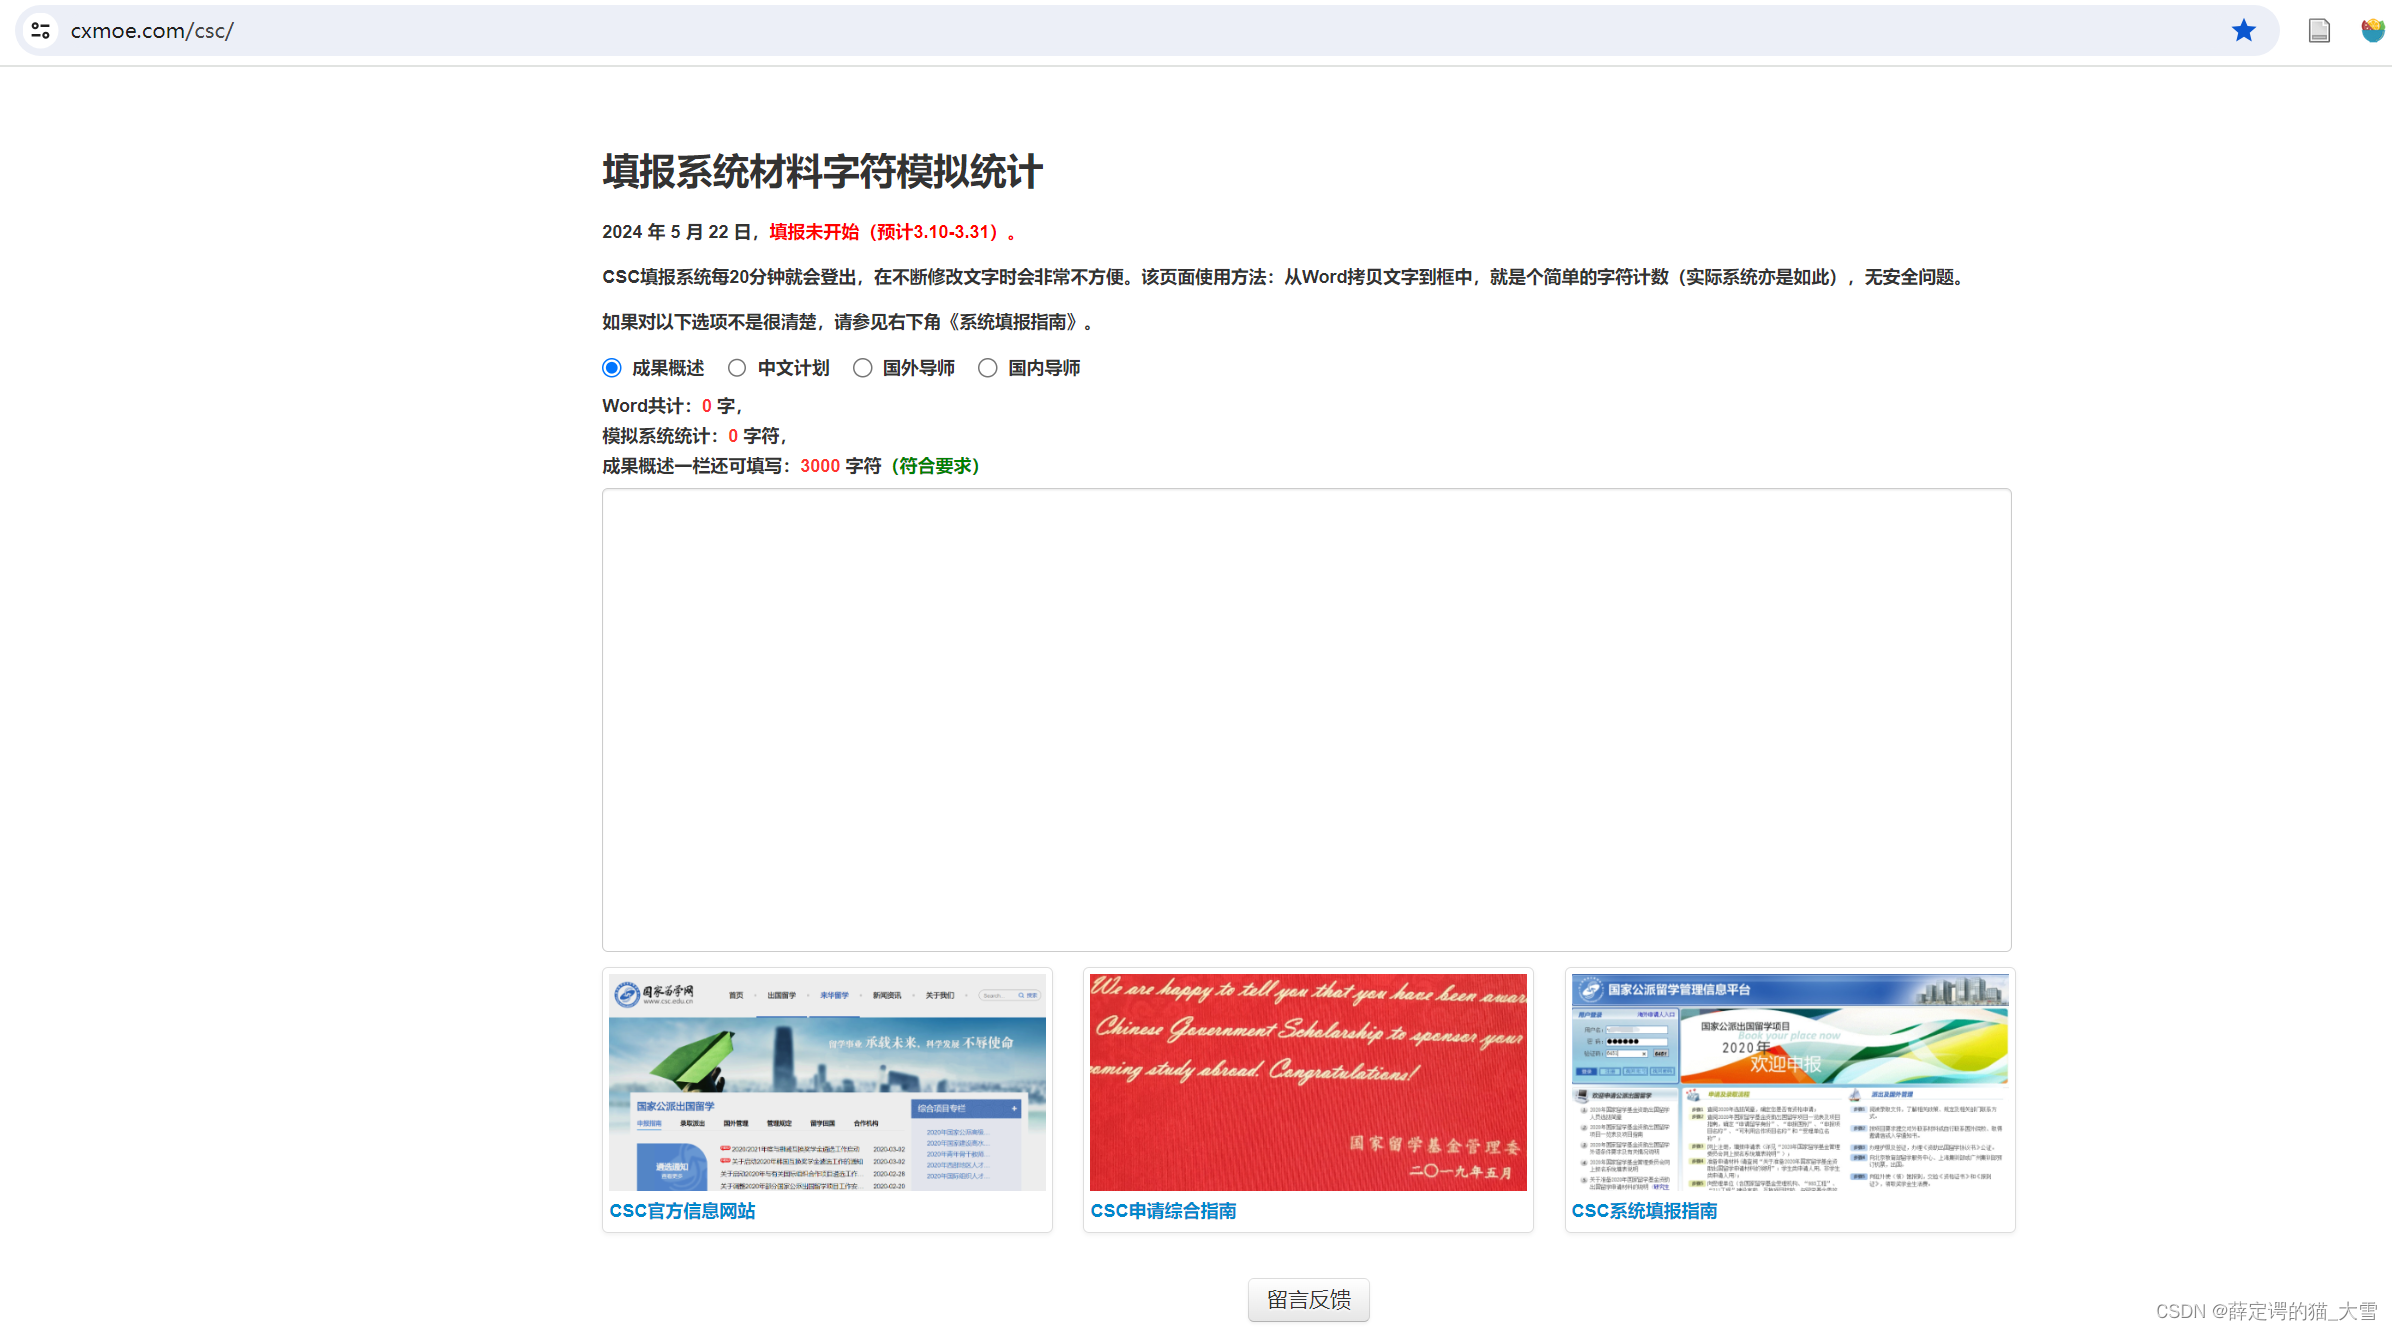
Task: Choose the 国外导师 radio button
Action: pos(862,368)
